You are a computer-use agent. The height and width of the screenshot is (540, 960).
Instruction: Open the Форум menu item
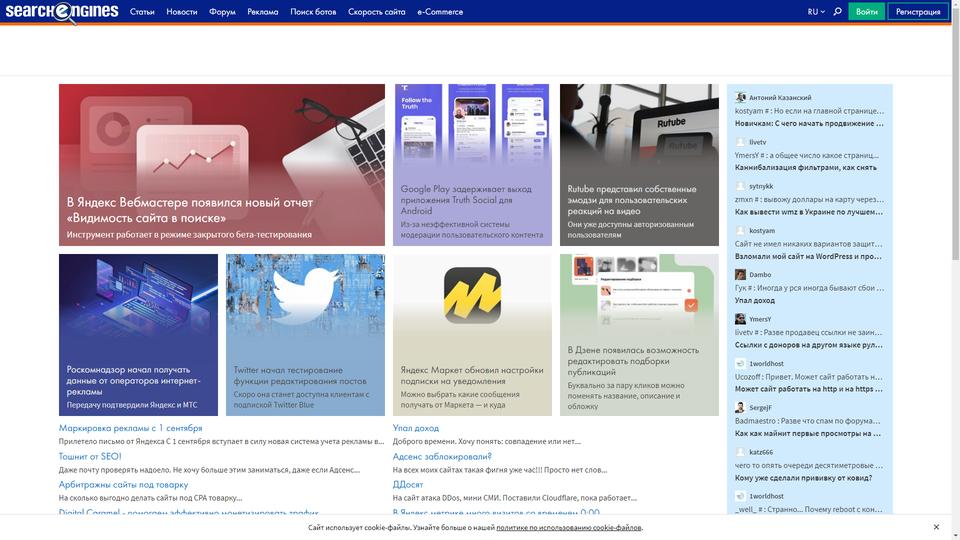(x=222, y=12)
